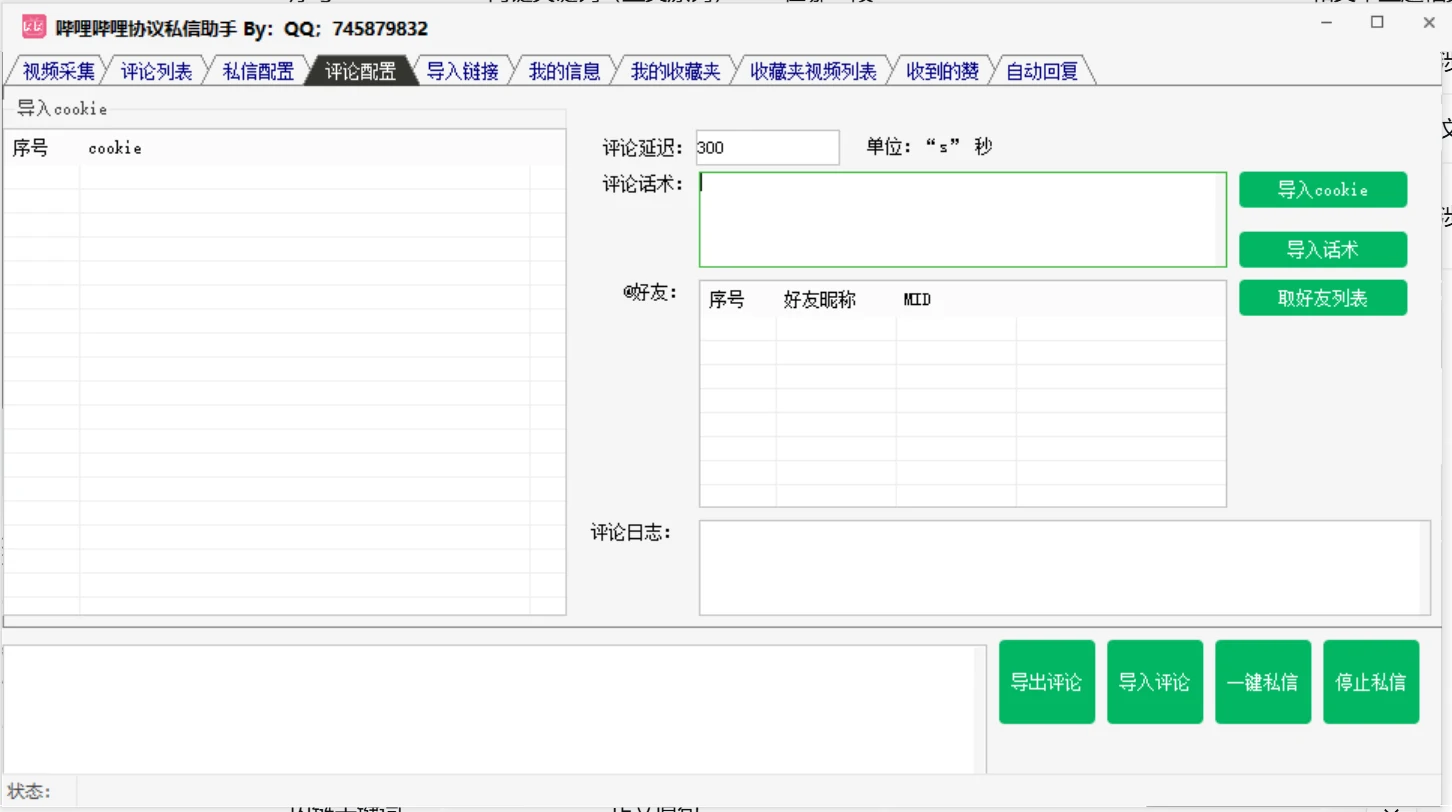Click the 导出评论 button
This screenshot has height=812, width=1452.
click(1047, 682)
